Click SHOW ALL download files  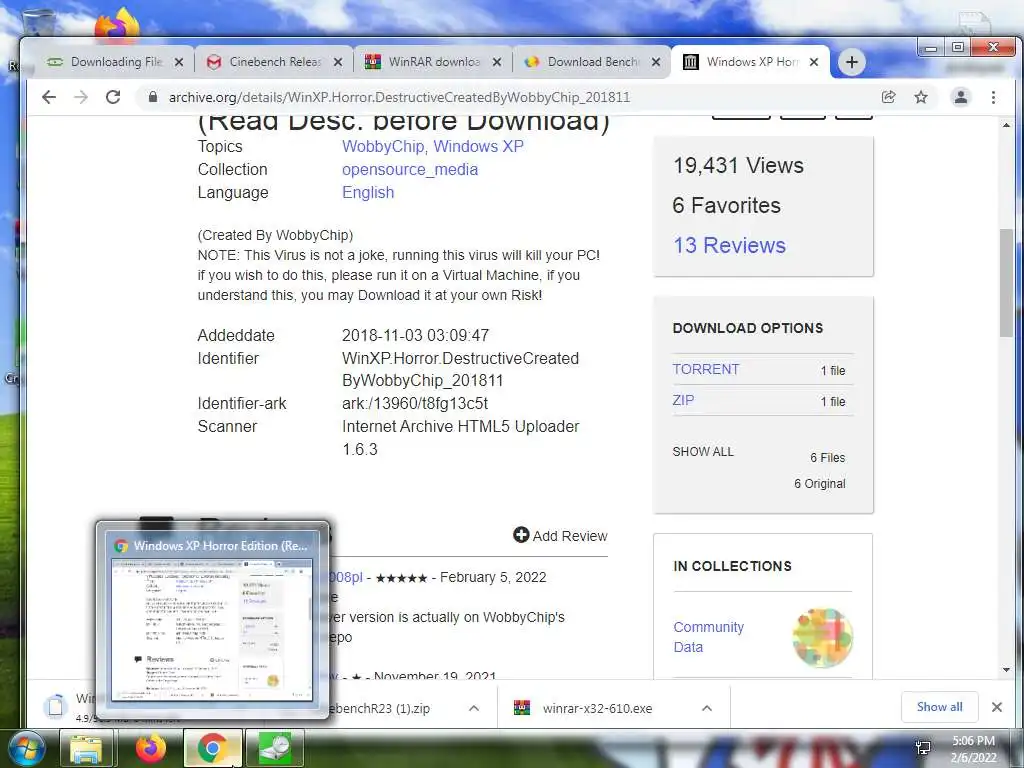[703, 452]
